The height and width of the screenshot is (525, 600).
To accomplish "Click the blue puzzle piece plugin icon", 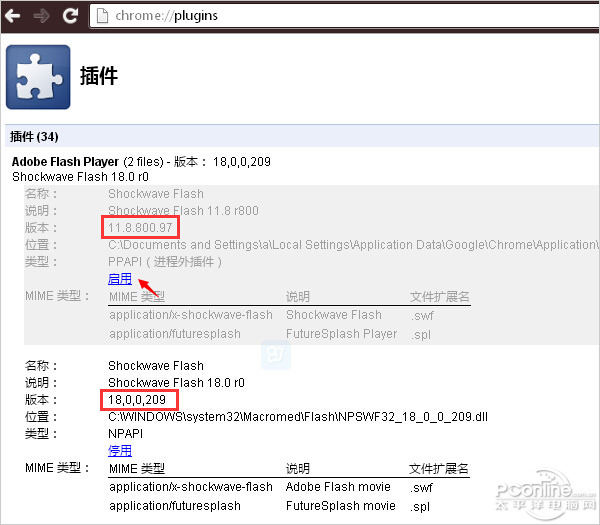I will coord(38,77).
